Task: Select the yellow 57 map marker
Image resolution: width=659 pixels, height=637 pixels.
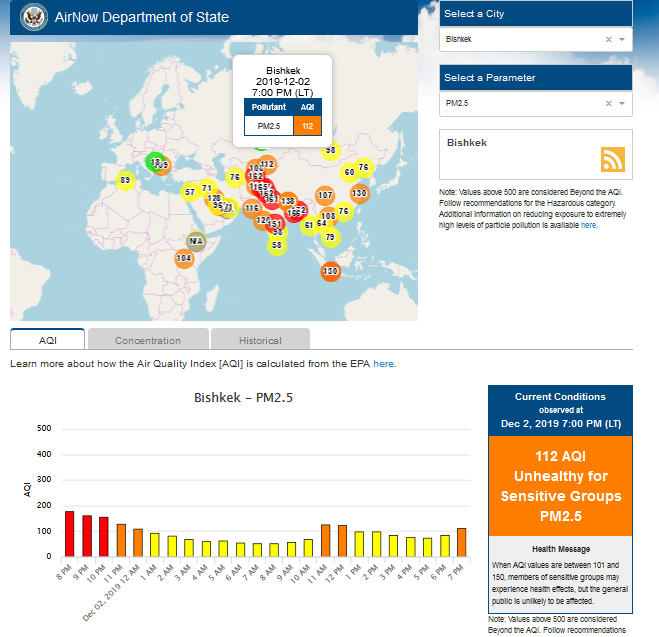Action: click(x=190, y=191)
